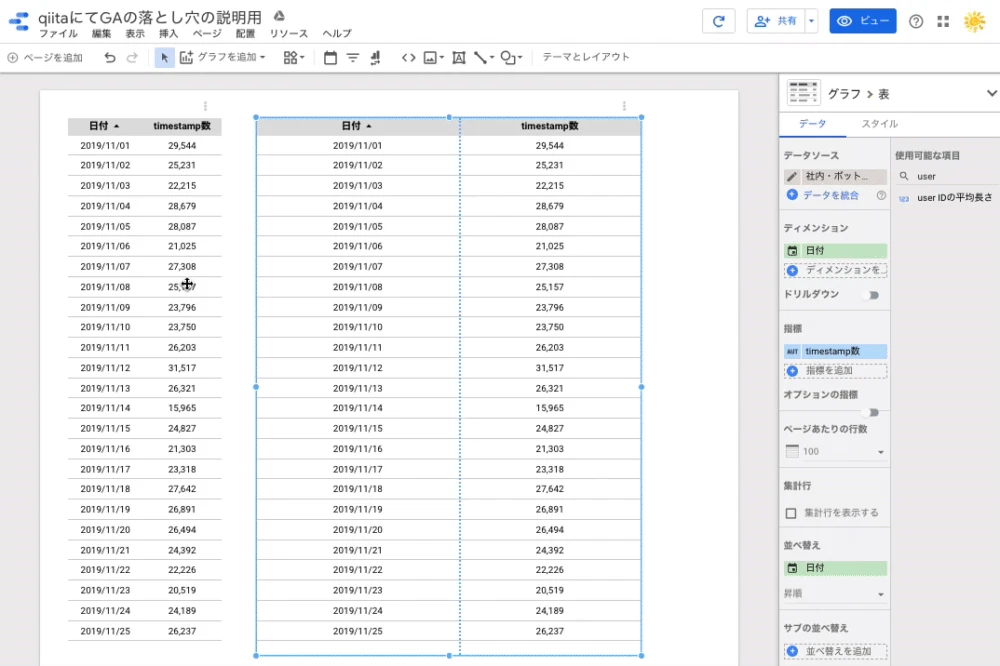Open the Arrange menu
This screenshot has width=1000, height=666.
tap(246, 33)
